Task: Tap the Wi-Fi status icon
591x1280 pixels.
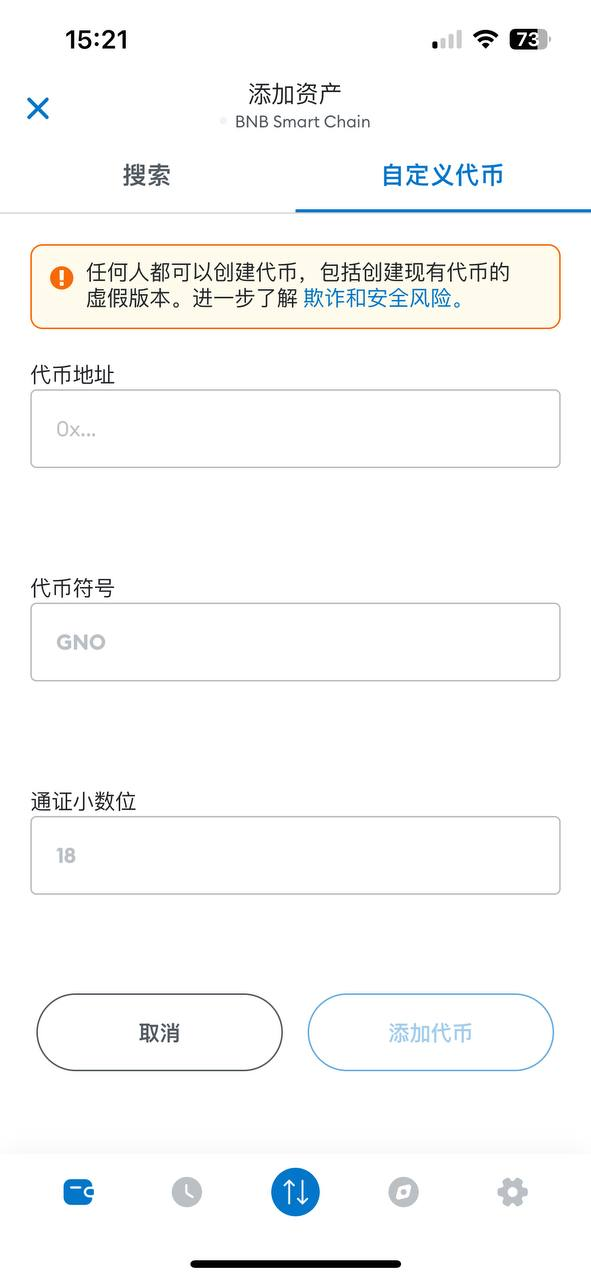Action: 486,39
